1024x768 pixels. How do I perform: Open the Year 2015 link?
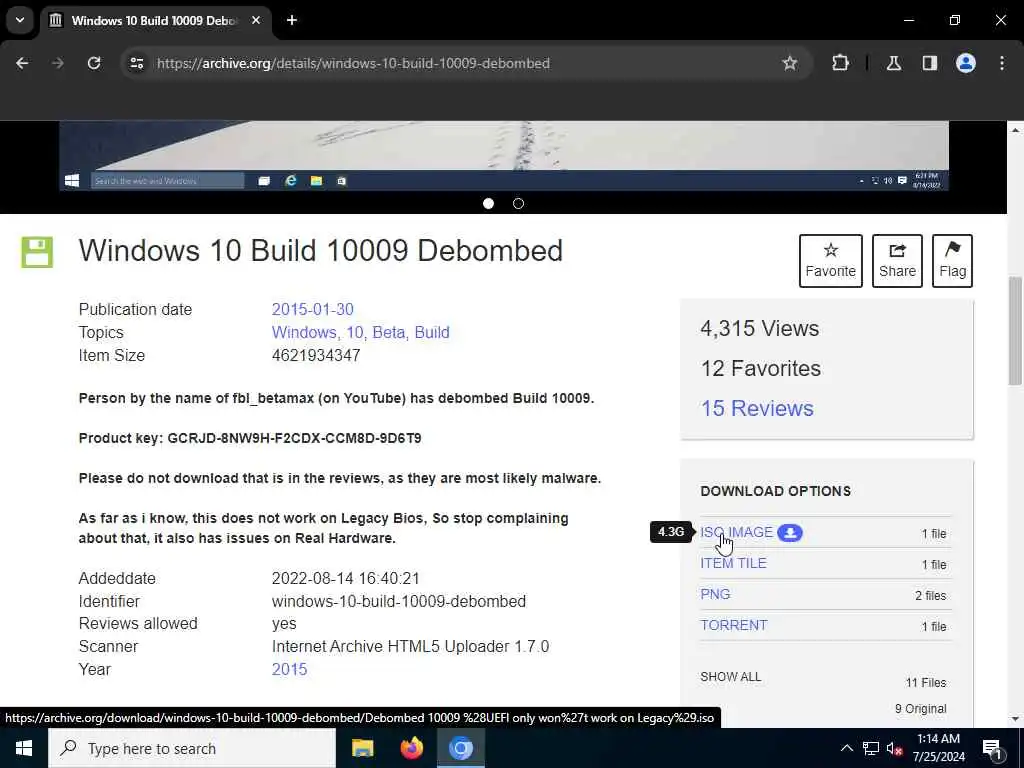click(289, 669)
